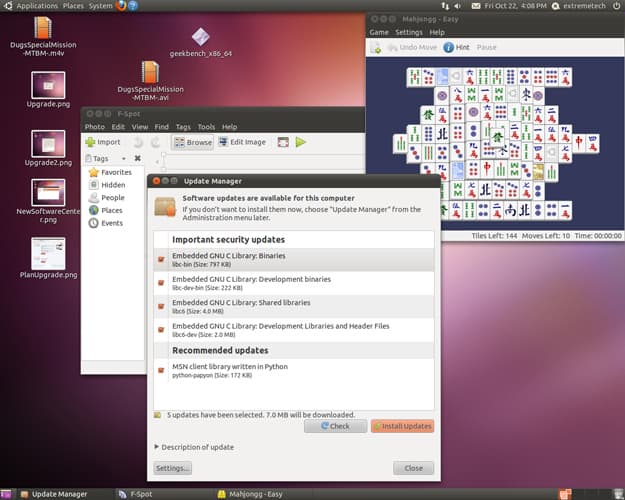Open the network indicator in top panel
The width and height of the screenshot is (625, 500).
[445, 6]
